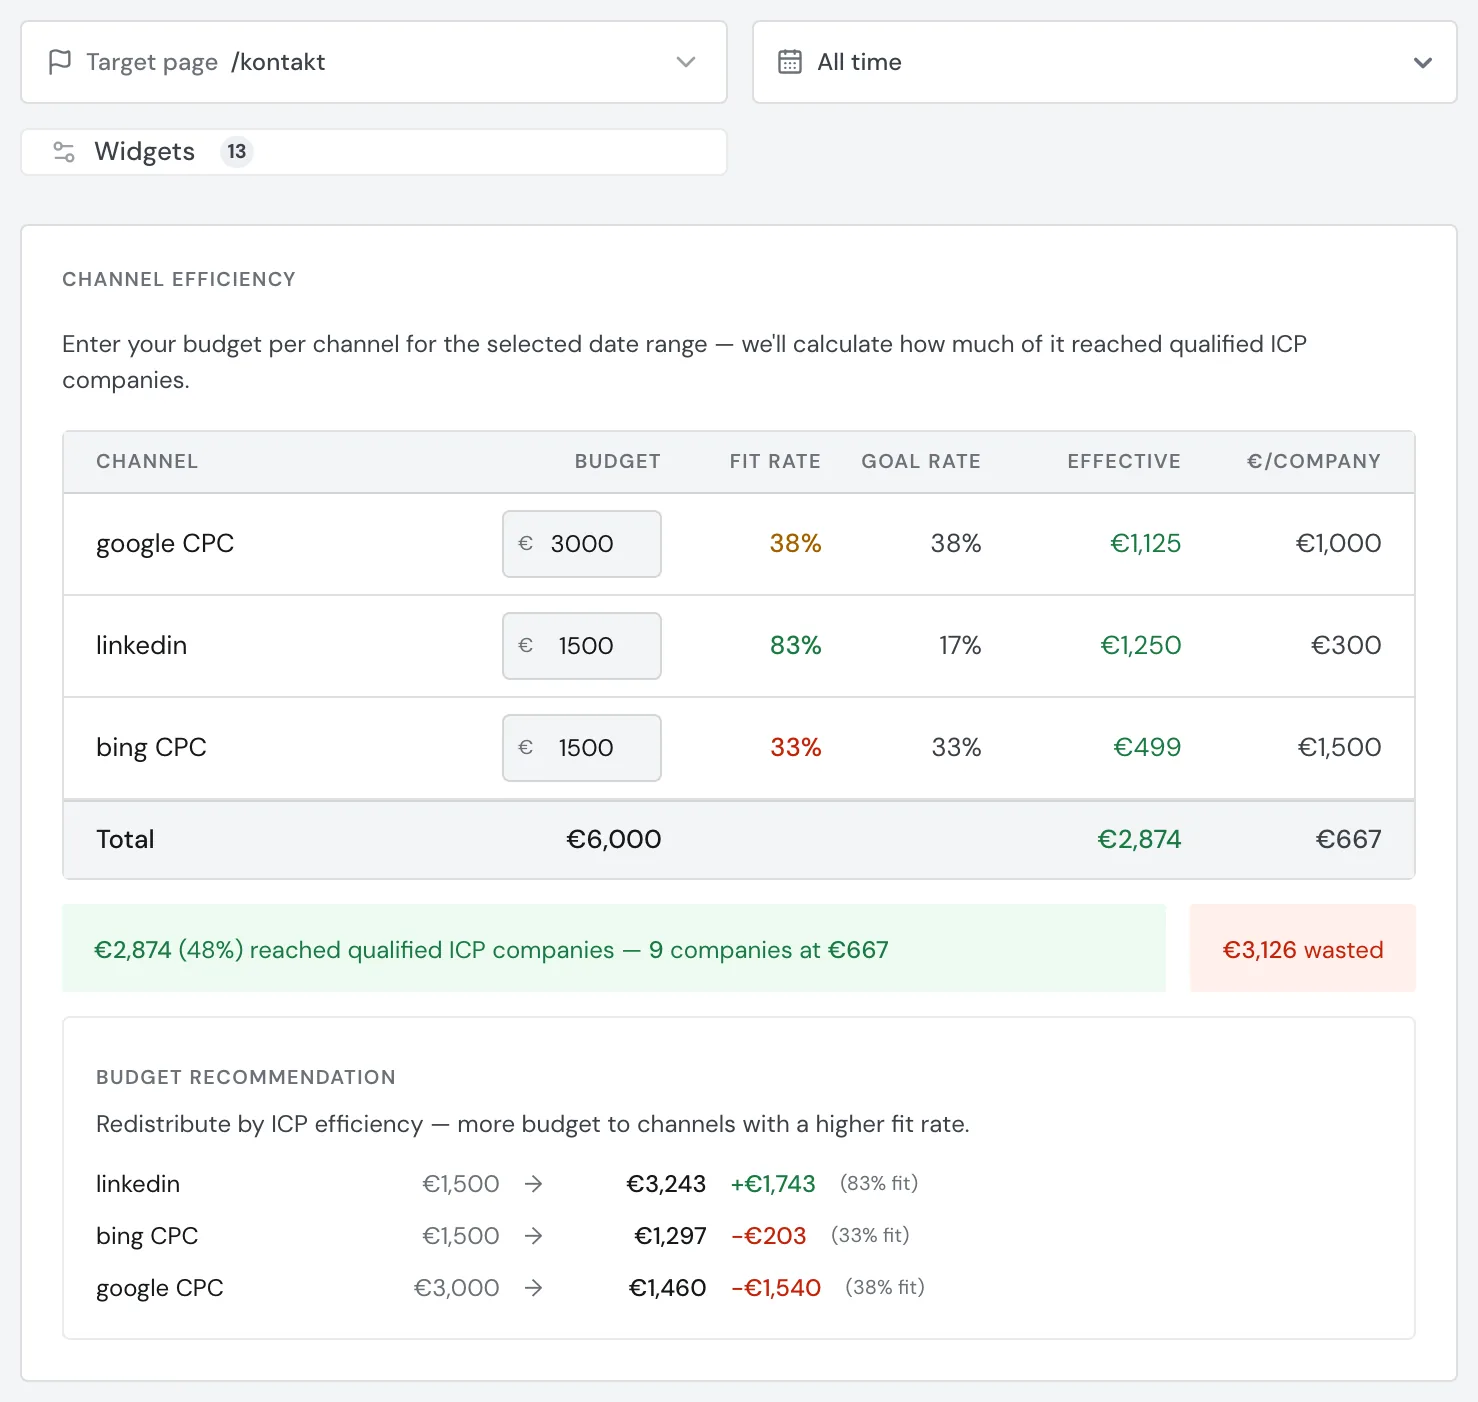Focus the bing CPC budget input field
1478x1402 pixels.
(582, 748)
